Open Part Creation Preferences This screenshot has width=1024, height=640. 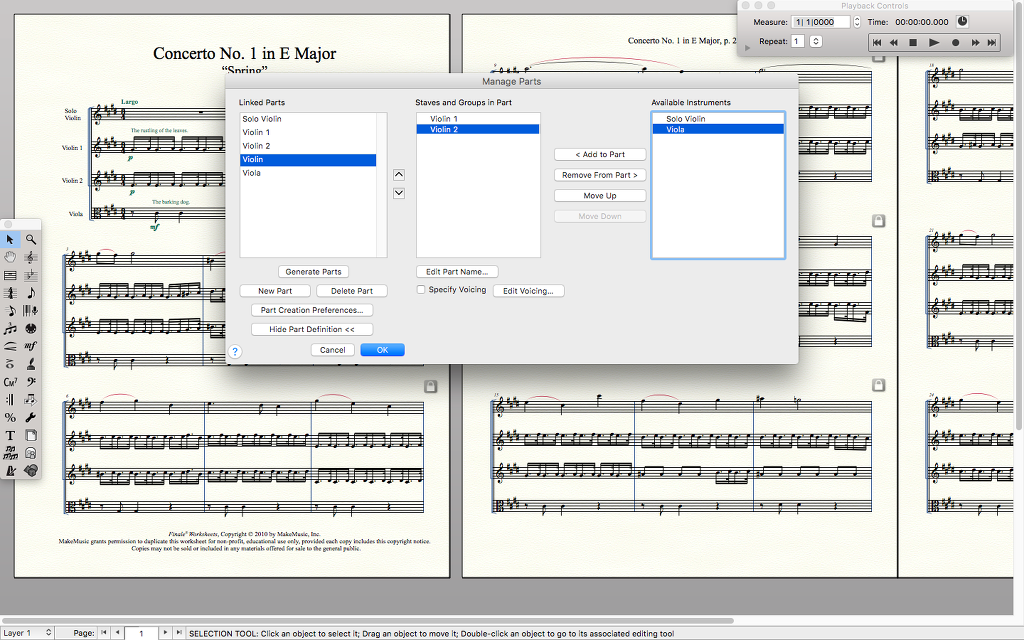click(x=312, y=310)
